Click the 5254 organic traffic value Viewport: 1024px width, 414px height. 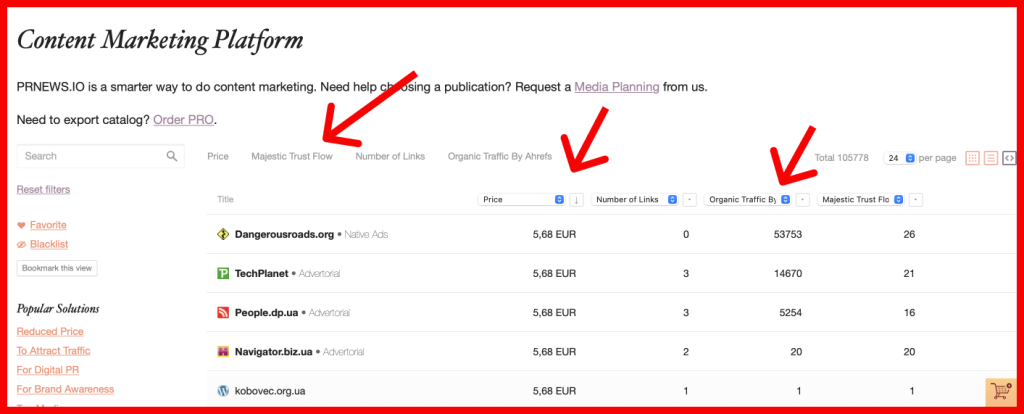click(791, 313)
